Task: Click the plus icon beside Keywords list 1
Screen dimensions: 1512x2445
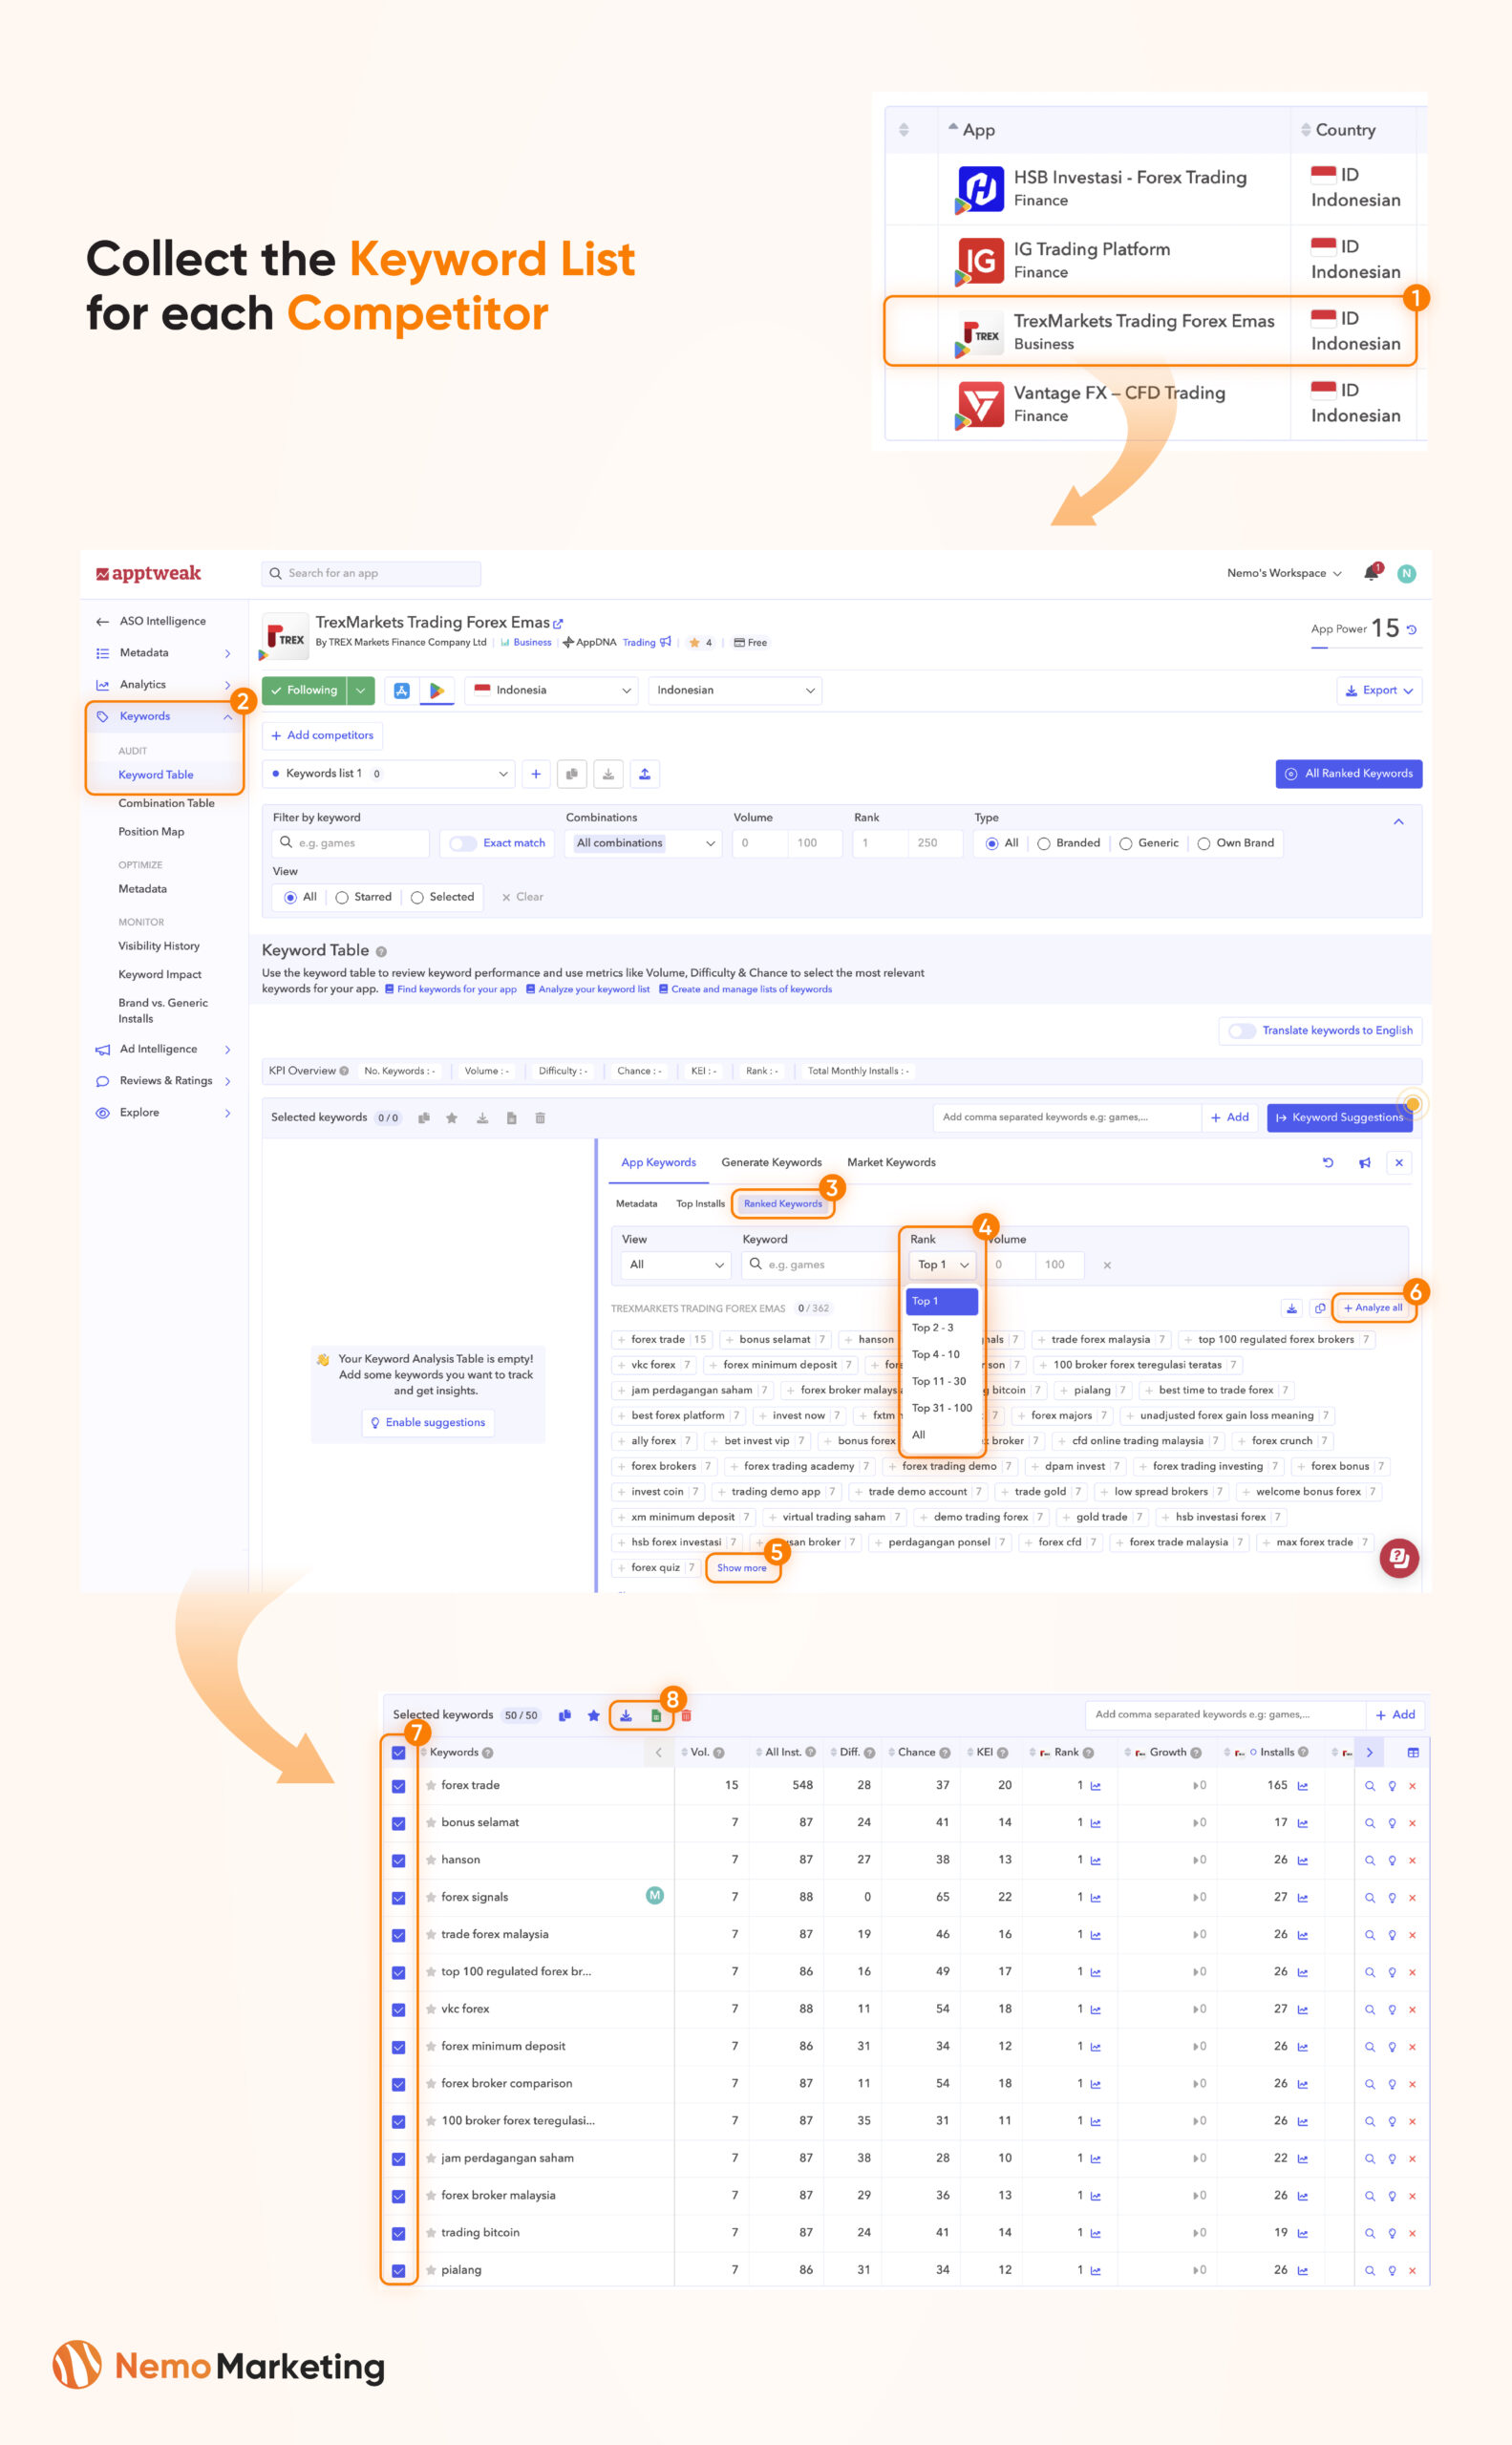Action: [536, 774]
